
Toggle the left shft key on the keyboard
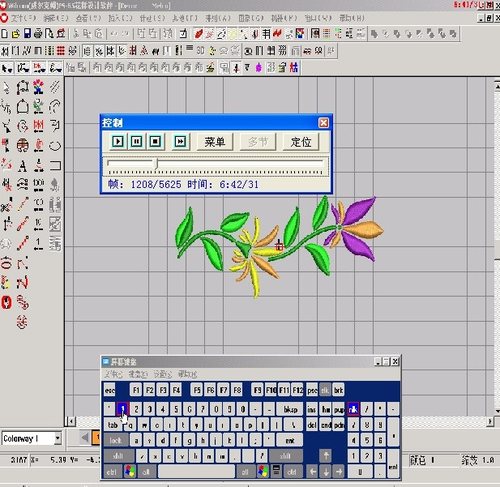pyautogui.click(x=118, y=456)
